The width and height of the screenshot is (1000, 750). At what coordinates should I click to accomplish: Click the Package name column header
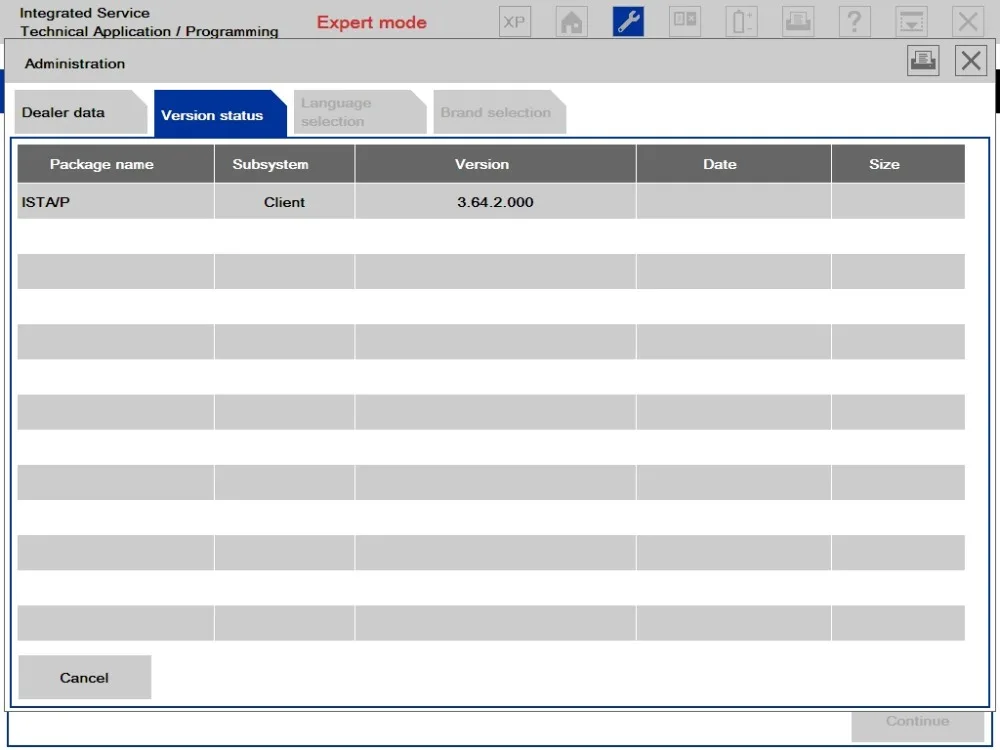click(115, 164)
